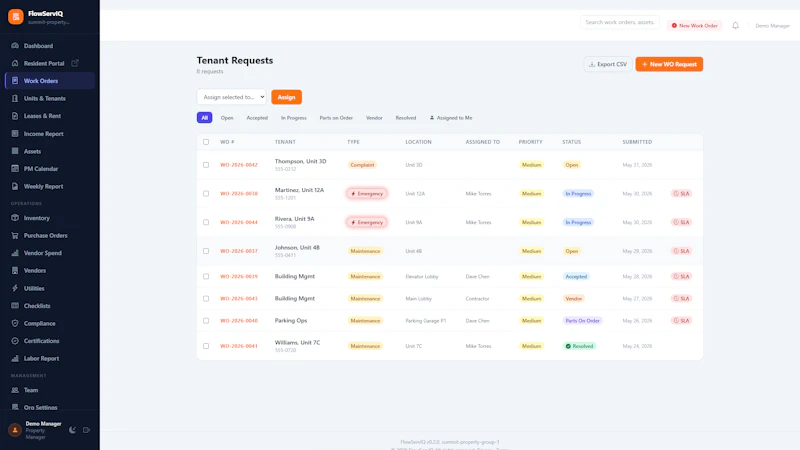The height and width of the screenshot is (450, 800).
Task: Toggle the select-all header checkbox
Action: (206, 142)
